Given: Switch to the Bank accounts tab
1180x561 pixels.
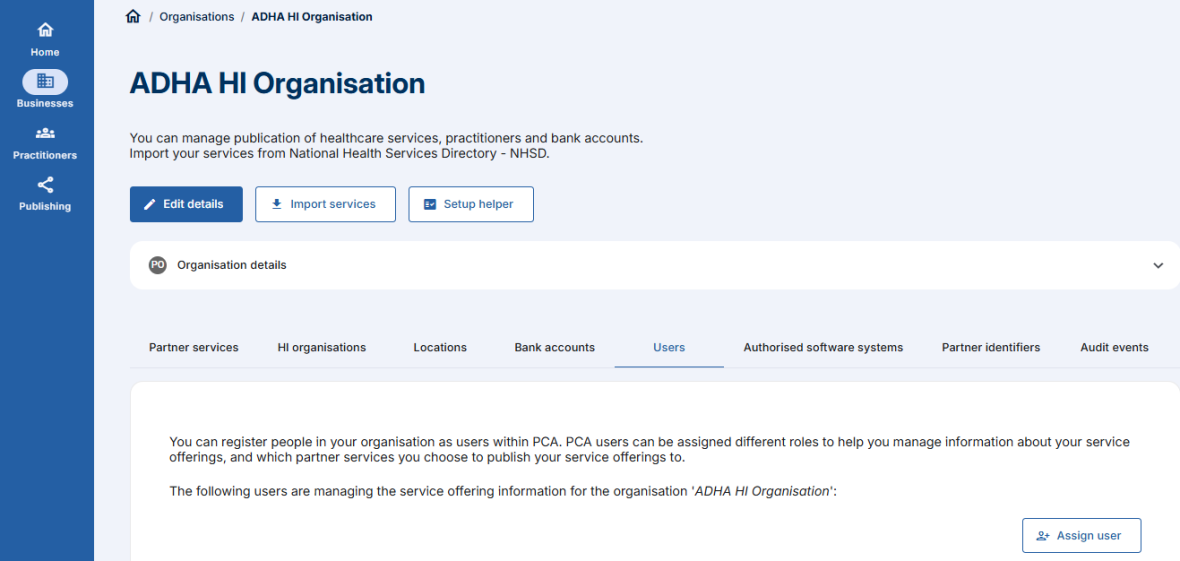Looking at the screenshot, I should 555,347.
